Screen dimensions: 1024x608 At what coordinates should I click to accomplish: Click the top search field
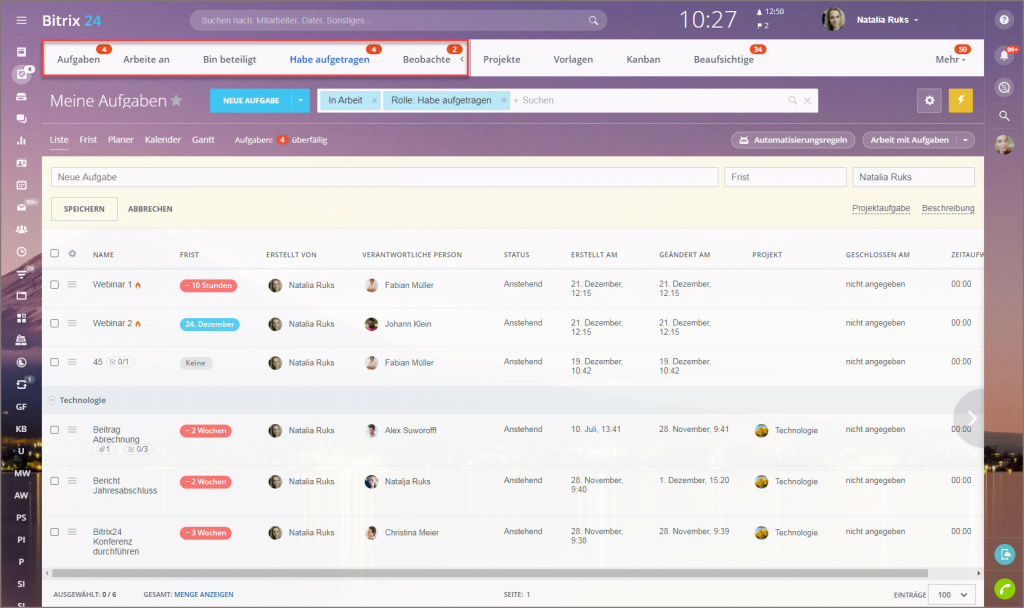pyautogui.click(x=398, y=20)
